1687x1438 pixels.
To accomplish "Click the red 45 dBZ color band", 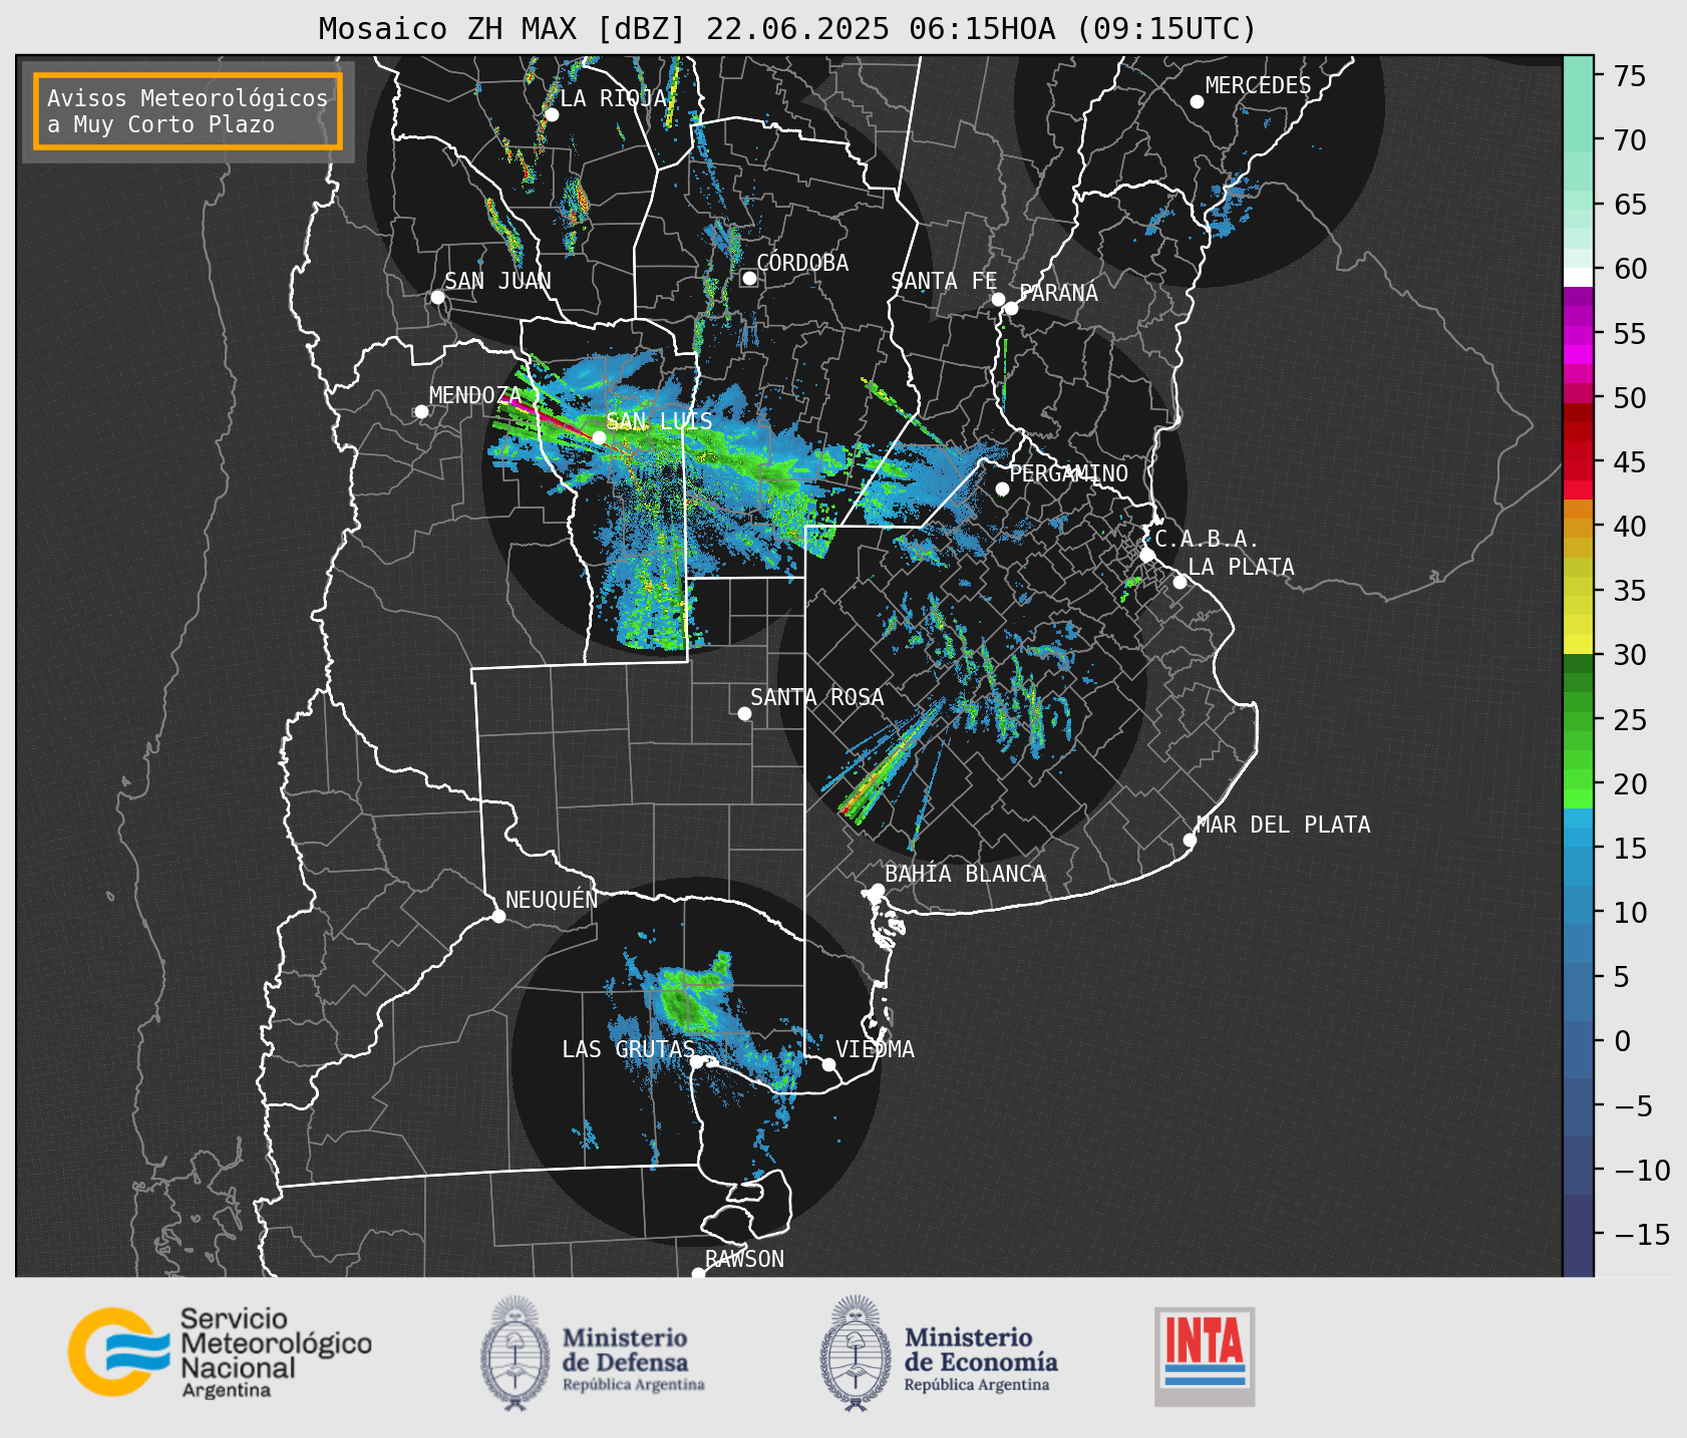I will (x=1578, y=462).
